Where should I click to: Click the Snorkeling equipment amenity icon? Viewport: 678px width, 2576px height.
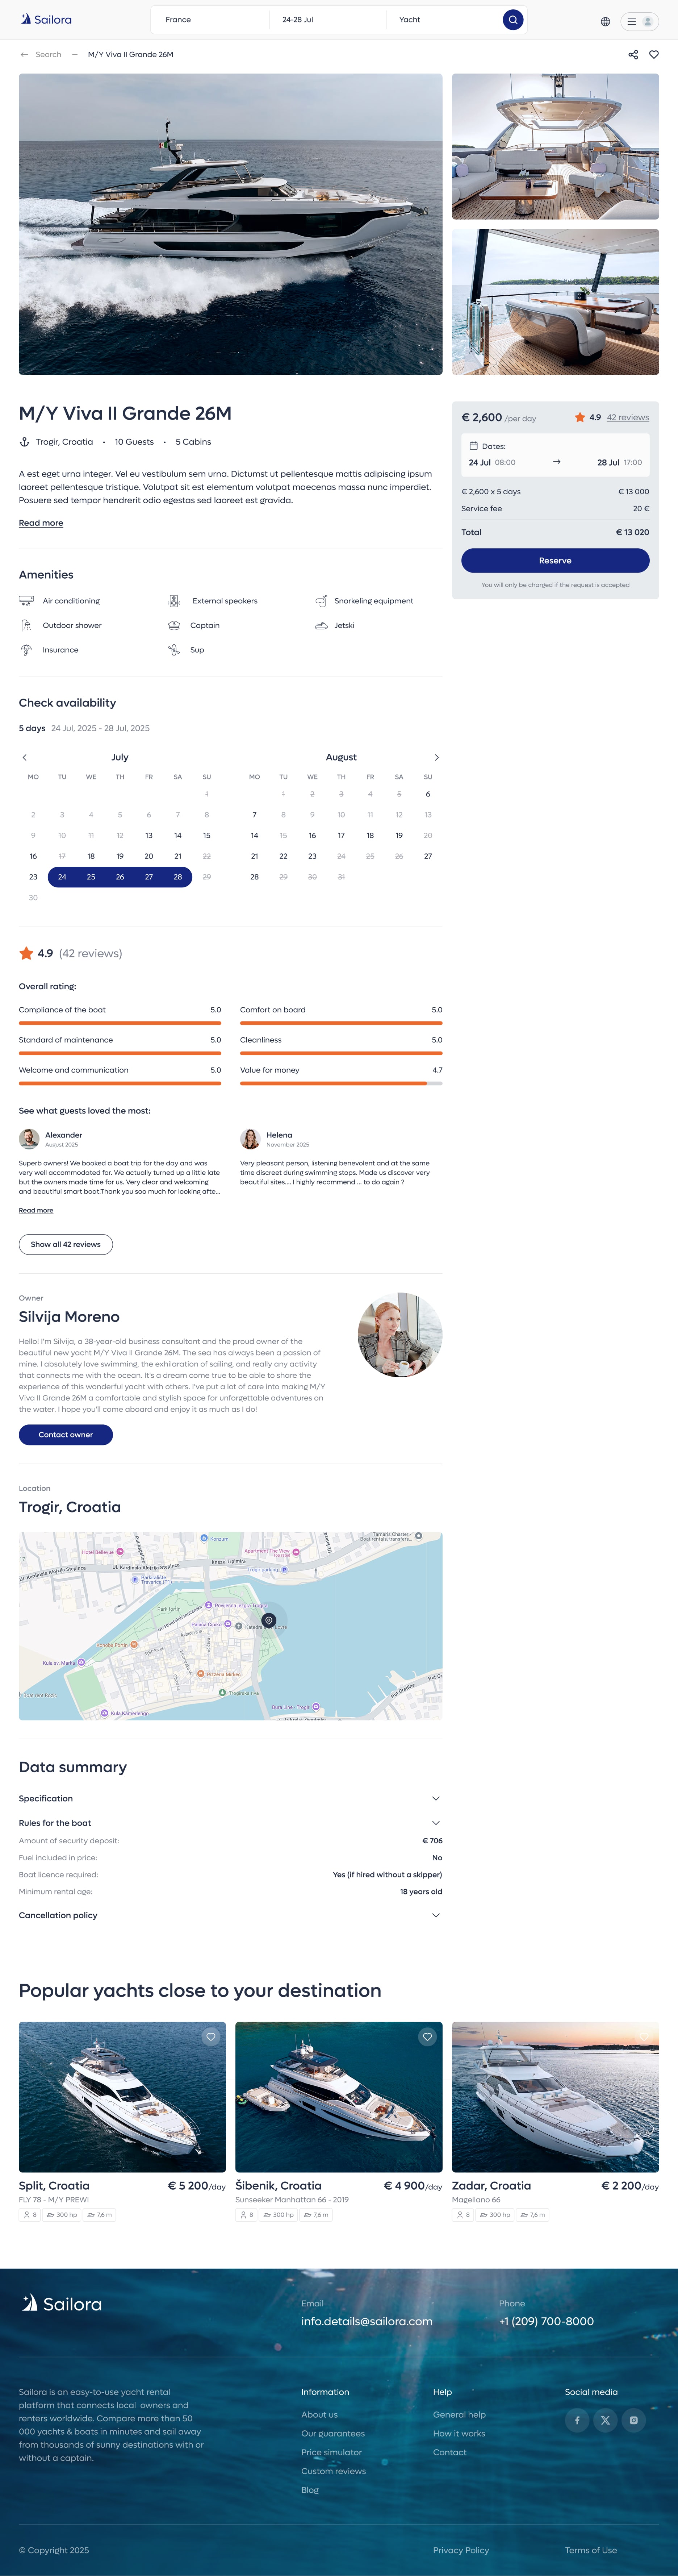coord(321,601)
